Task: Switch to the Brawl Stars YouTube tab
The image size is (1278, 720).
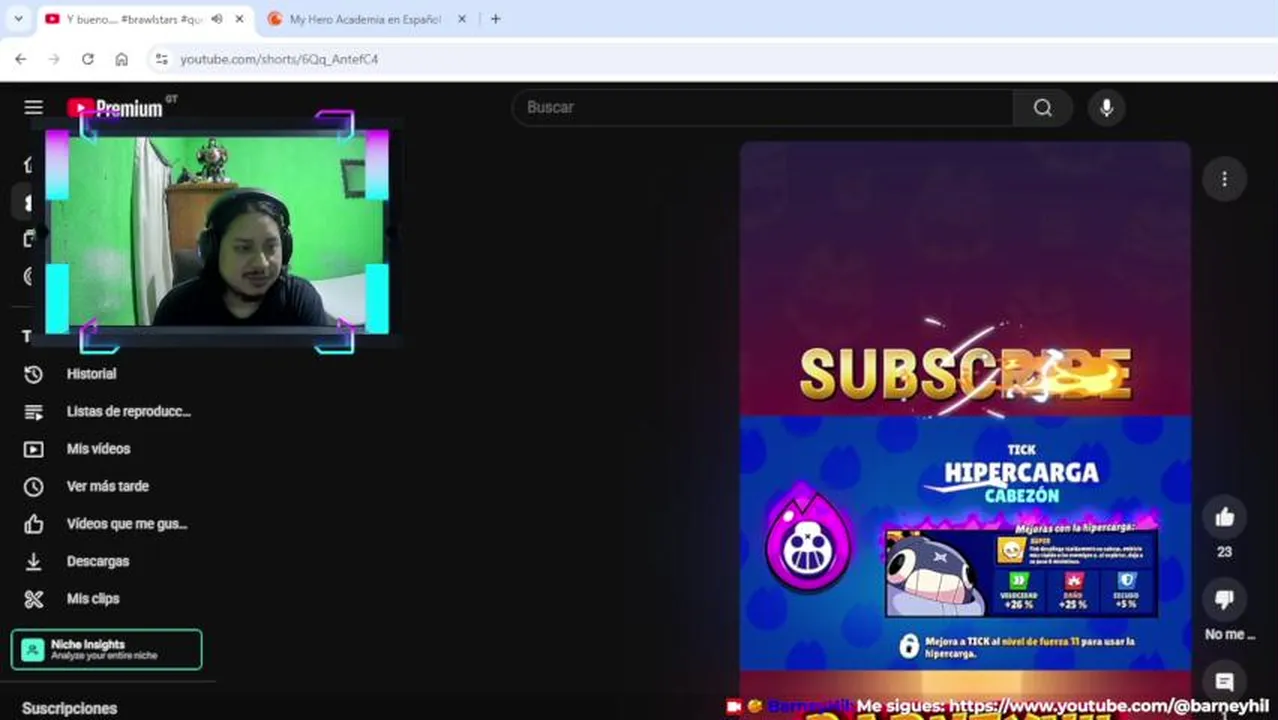Action: pyautogui.click(x=144, y=19)
